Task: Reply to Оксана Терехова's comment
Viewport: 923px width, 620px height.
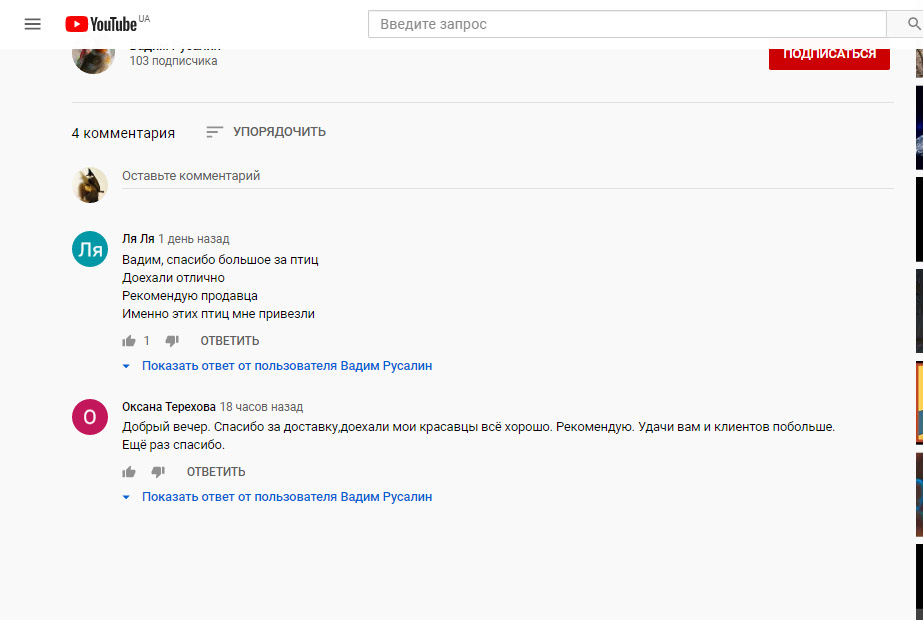Action: [x=216, y=472]
